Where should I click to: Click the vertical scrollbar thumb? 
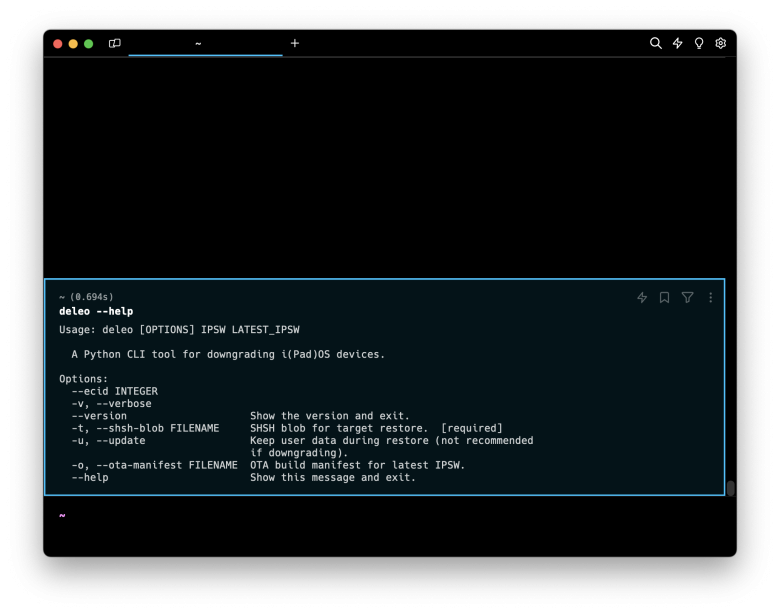click(x=730, y=488)
